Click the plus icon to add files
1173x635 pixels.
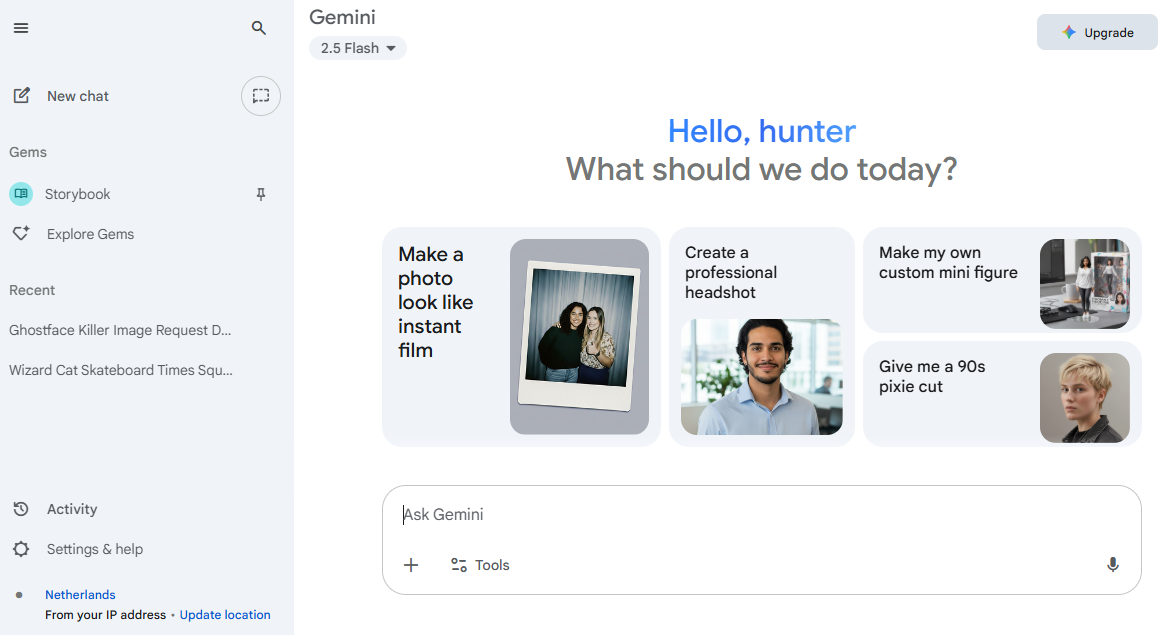click(411, 565)
